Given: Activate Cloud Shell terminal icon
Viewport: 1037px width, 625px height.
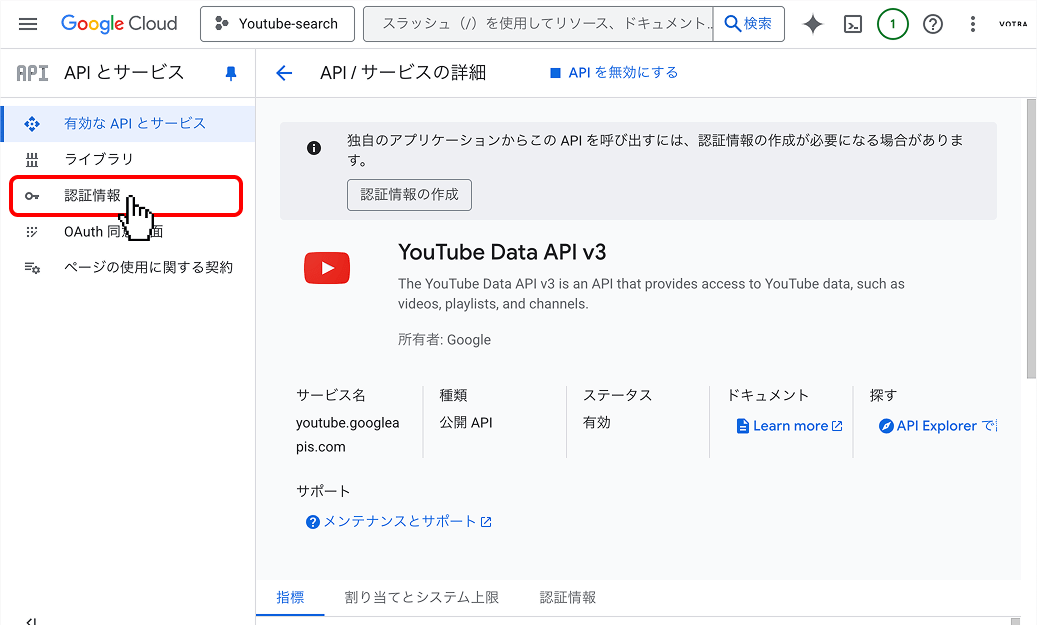Looking at the screenshot, I should pos(852,24).
